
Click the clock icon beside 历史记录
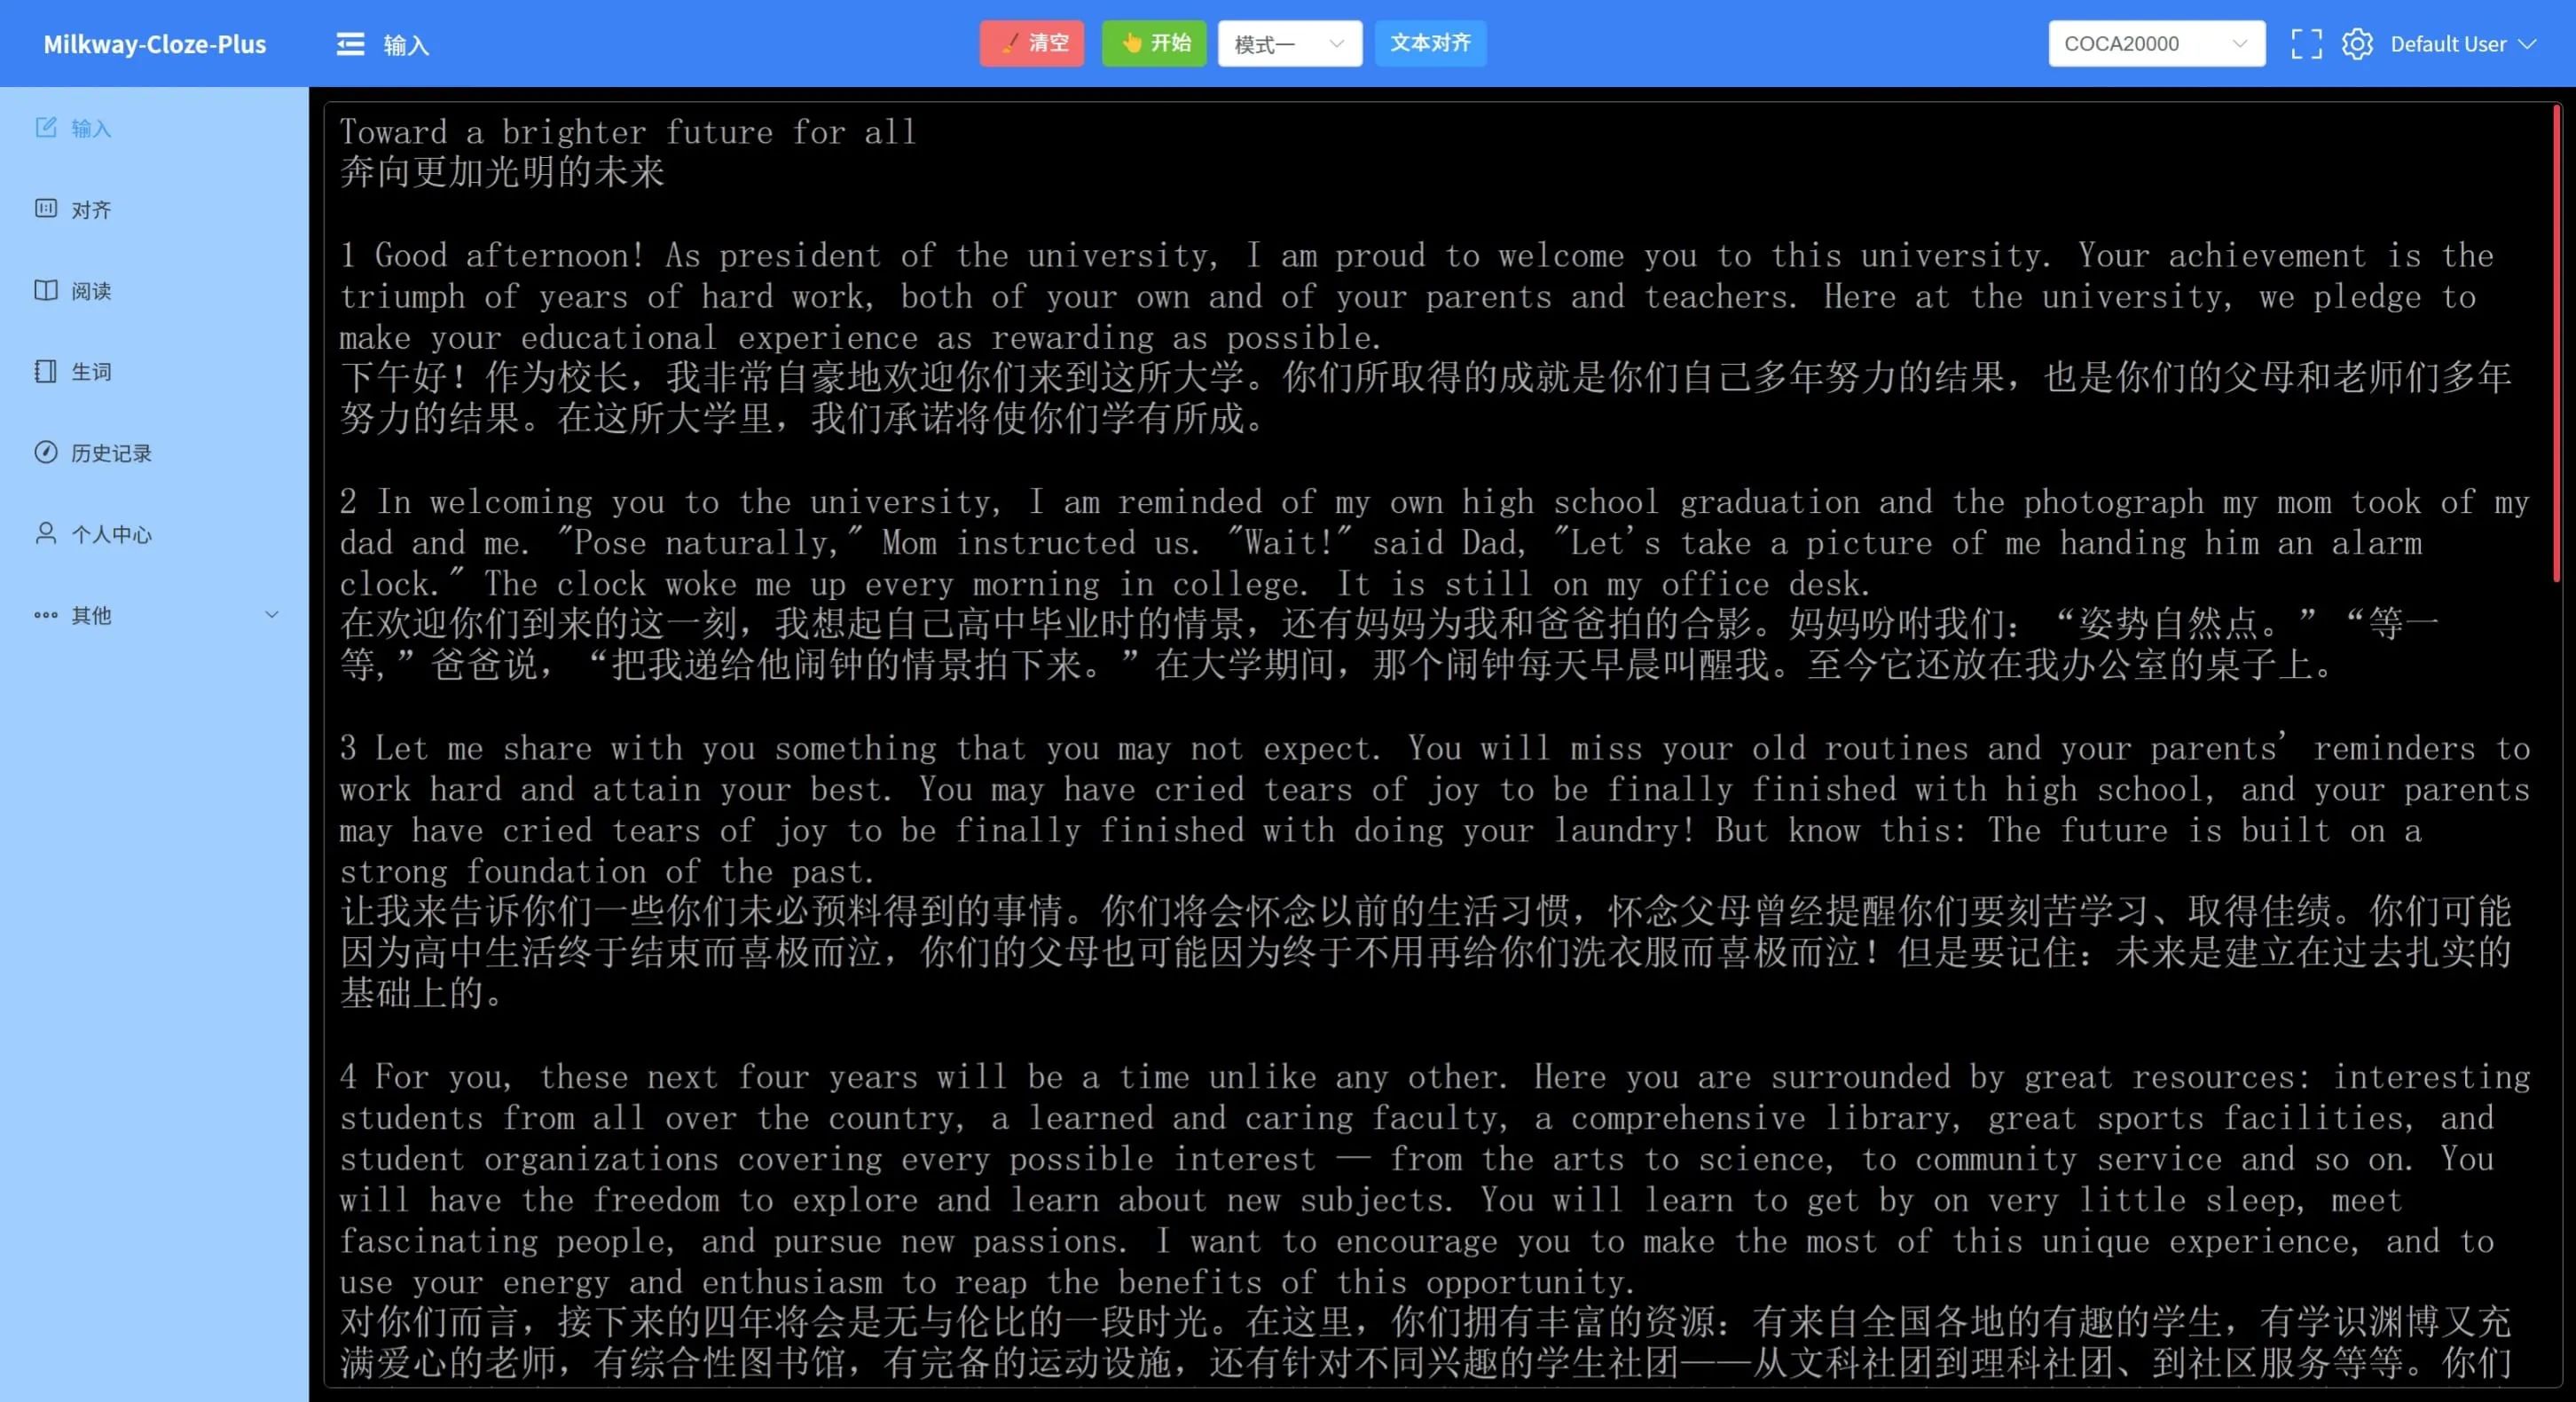tap(46, 452)
